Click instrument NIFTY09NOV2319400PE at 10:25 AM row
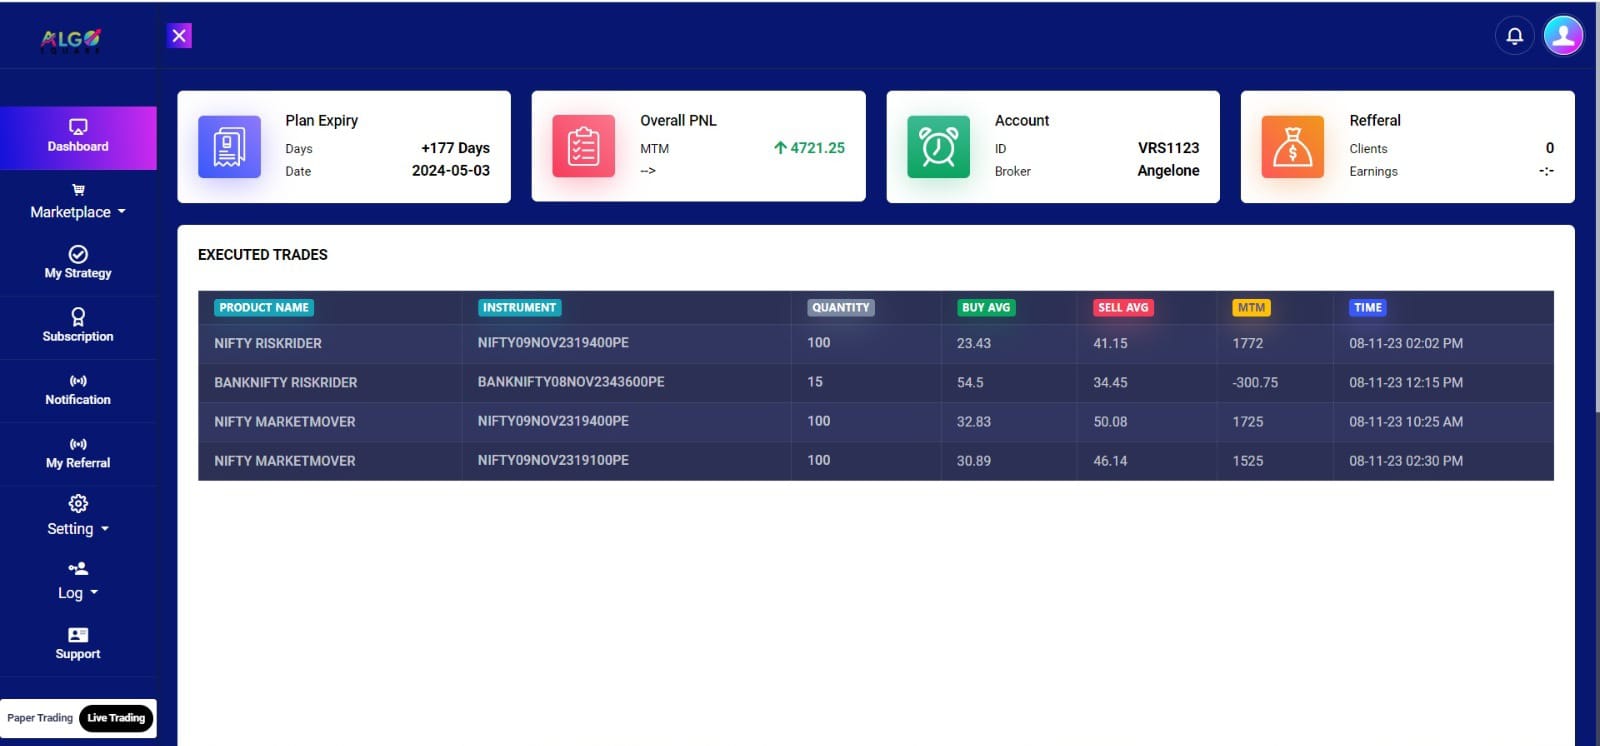Screen dimensions: 1600x746 553,421
